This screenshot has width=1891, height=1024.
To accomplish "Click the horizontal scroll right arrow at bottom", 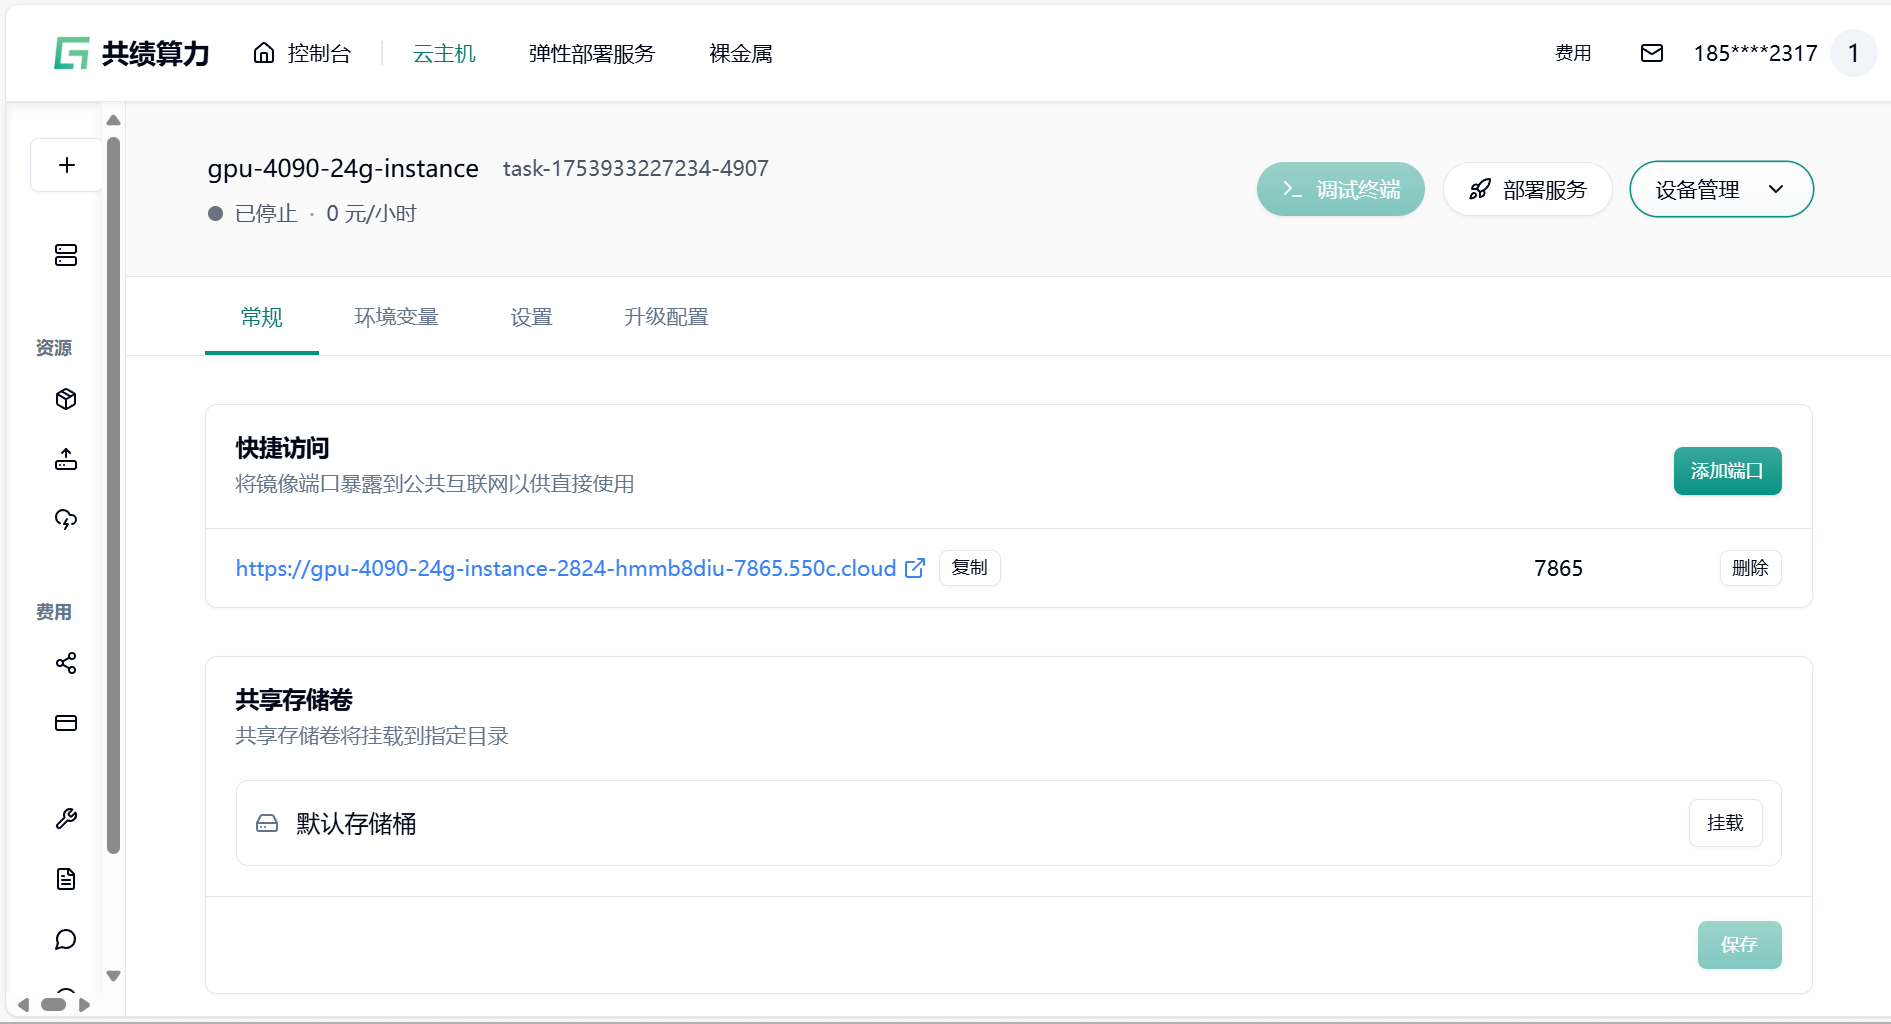I will coord(84,1005).
